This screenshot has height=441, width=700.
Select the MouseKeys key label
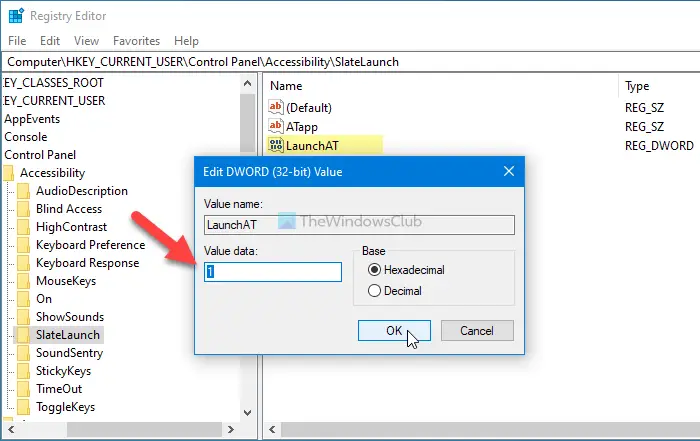pyautogui.click(x=66, y=281)
